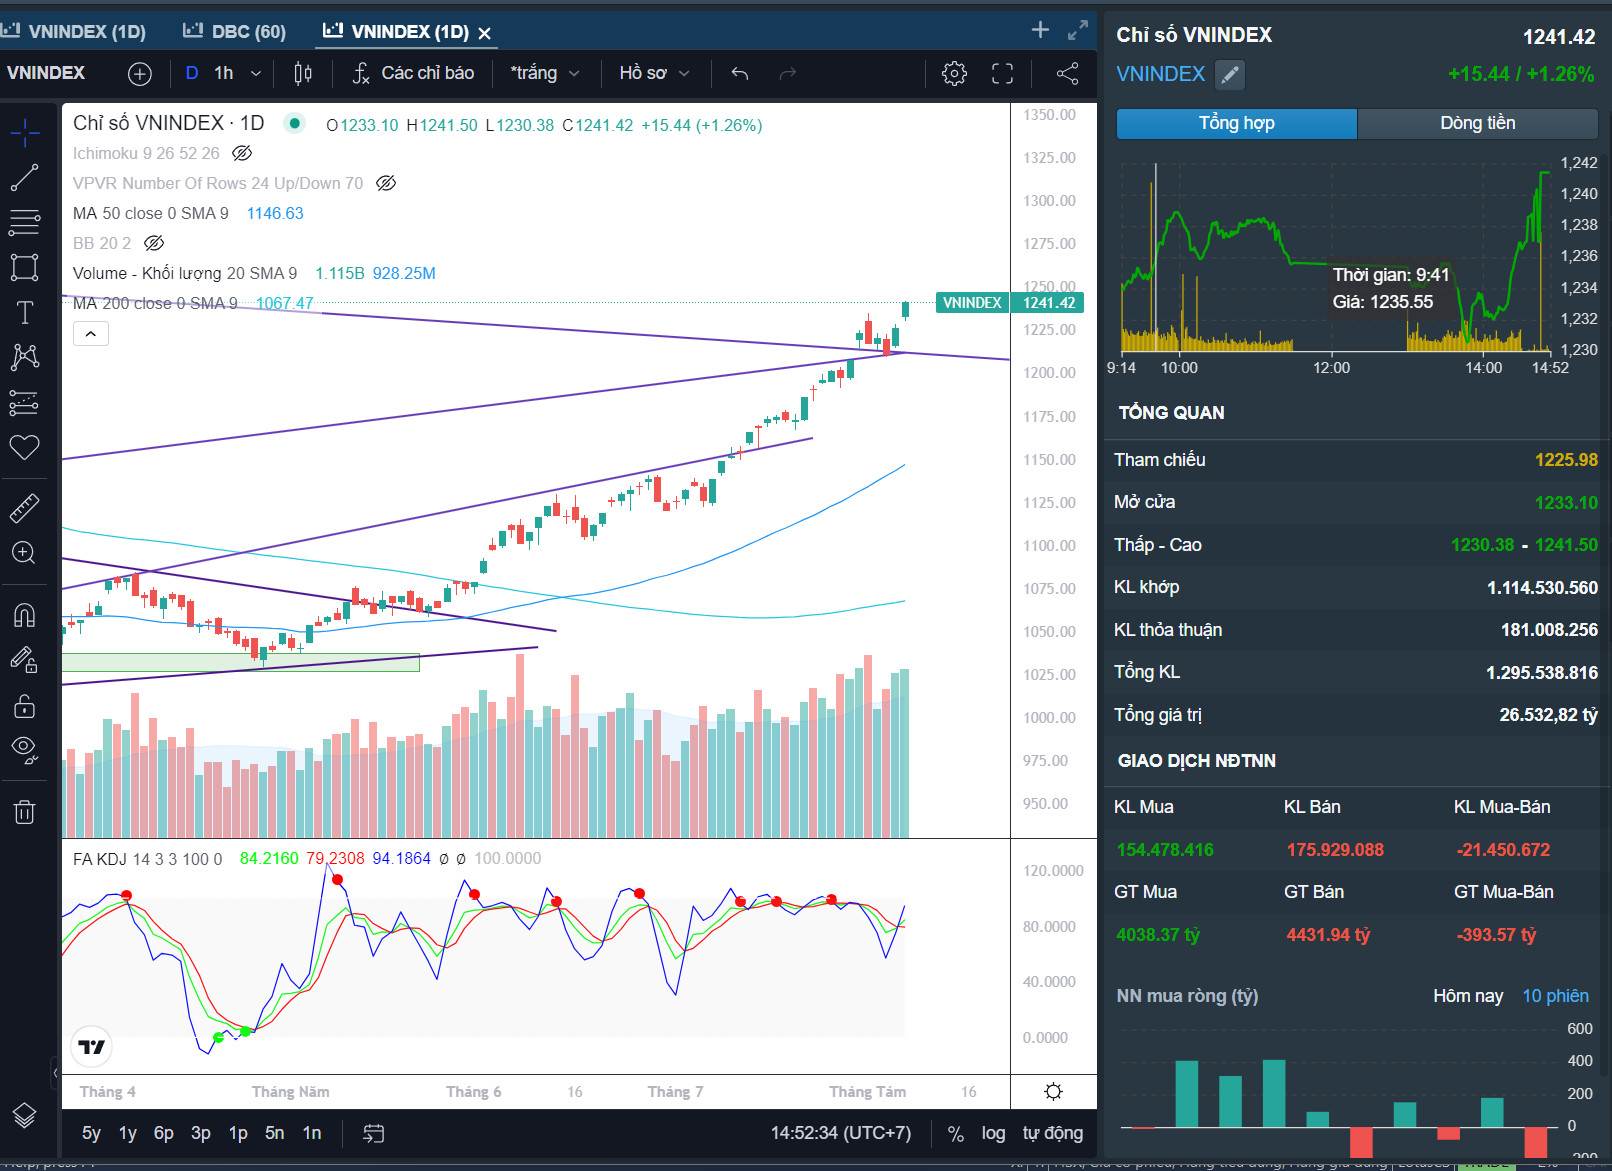The image size is (1612, 1171).
Task: Add a symbol with the plus circle
Action: [x=140, y=73]
